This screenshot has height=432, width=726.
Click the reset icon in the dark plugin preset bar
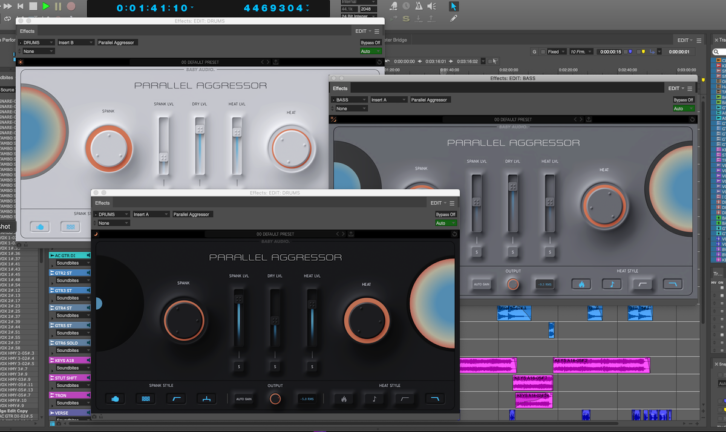(x=454, y=234)
